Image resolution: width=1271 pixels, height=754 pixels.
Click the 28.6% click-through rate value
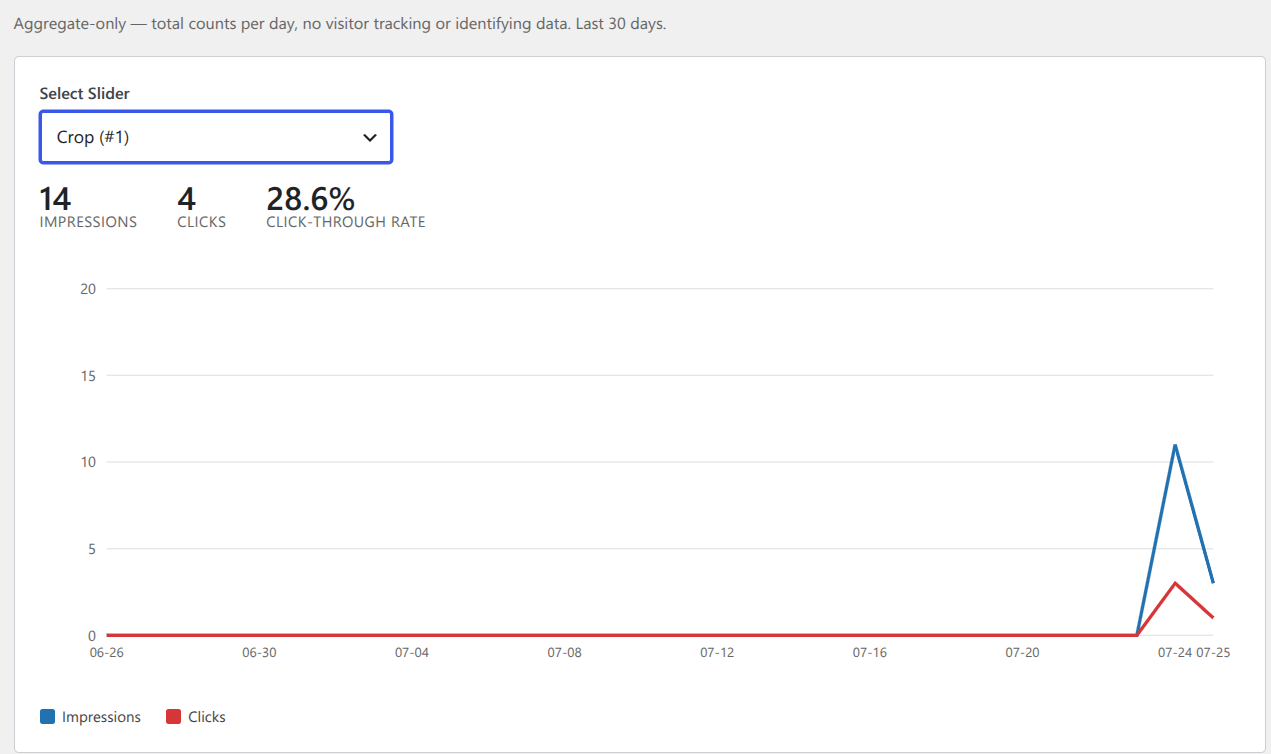310,199
